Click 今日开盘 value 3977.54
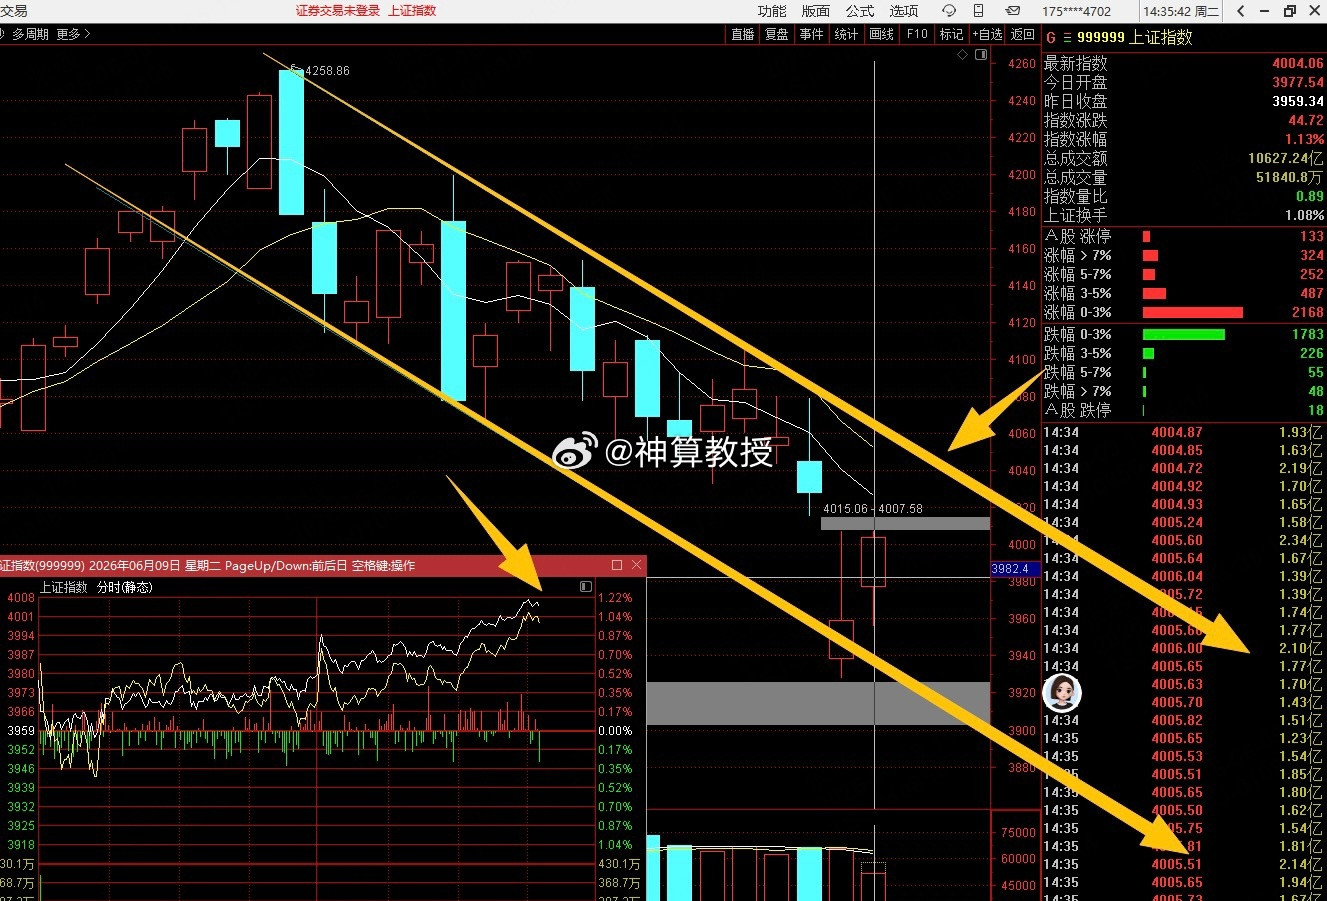1327x901 pixels. click(x=1297, y=82)
